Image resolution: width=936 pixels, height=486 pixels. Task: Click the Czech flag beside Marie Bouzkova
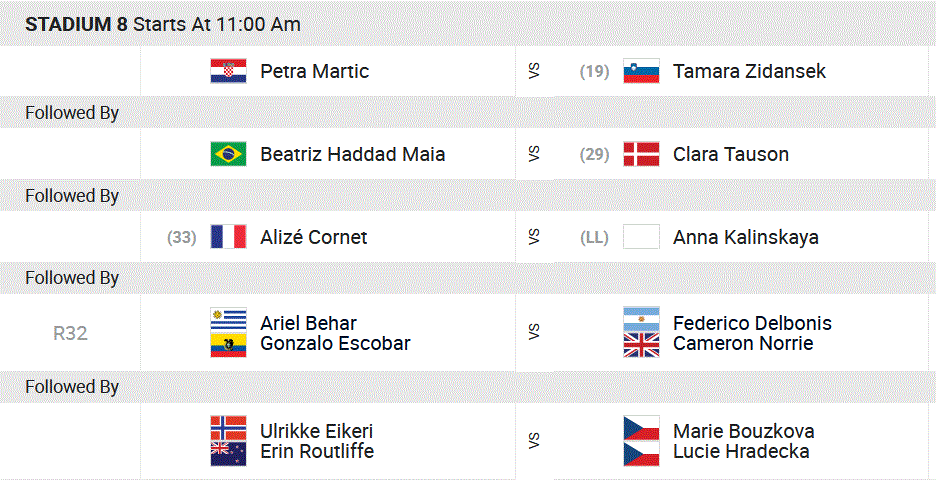641,428
